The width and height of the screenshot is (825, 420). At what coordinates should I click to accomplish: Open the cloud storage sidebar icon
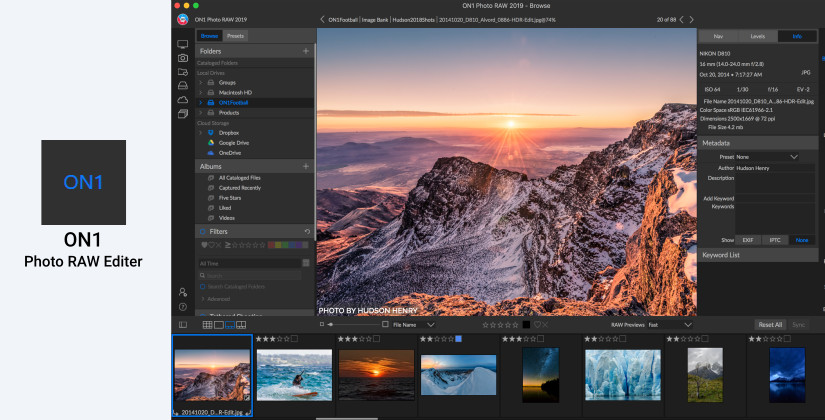tap(183, 100)
